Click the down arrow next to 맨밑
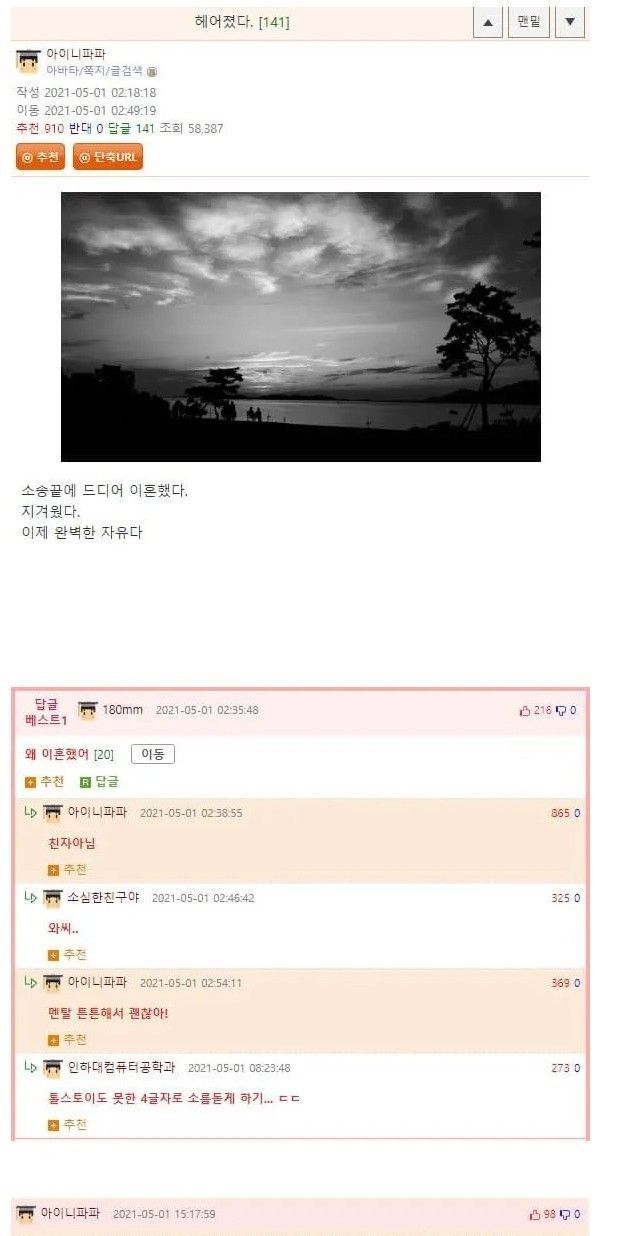Viewport: 618px width, 1236px height. pyautogui.click(x=569, y=22)
